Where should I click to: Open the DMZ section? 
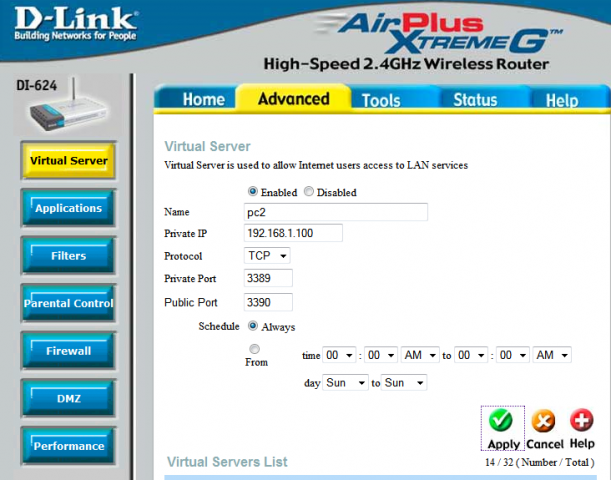coord(68,398)
